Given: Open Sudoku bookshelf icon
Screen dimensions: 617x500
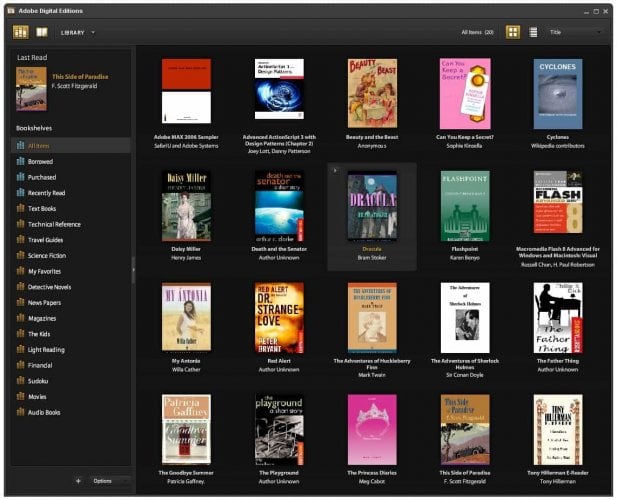Looking at the screenshot, I should point(20,381).
